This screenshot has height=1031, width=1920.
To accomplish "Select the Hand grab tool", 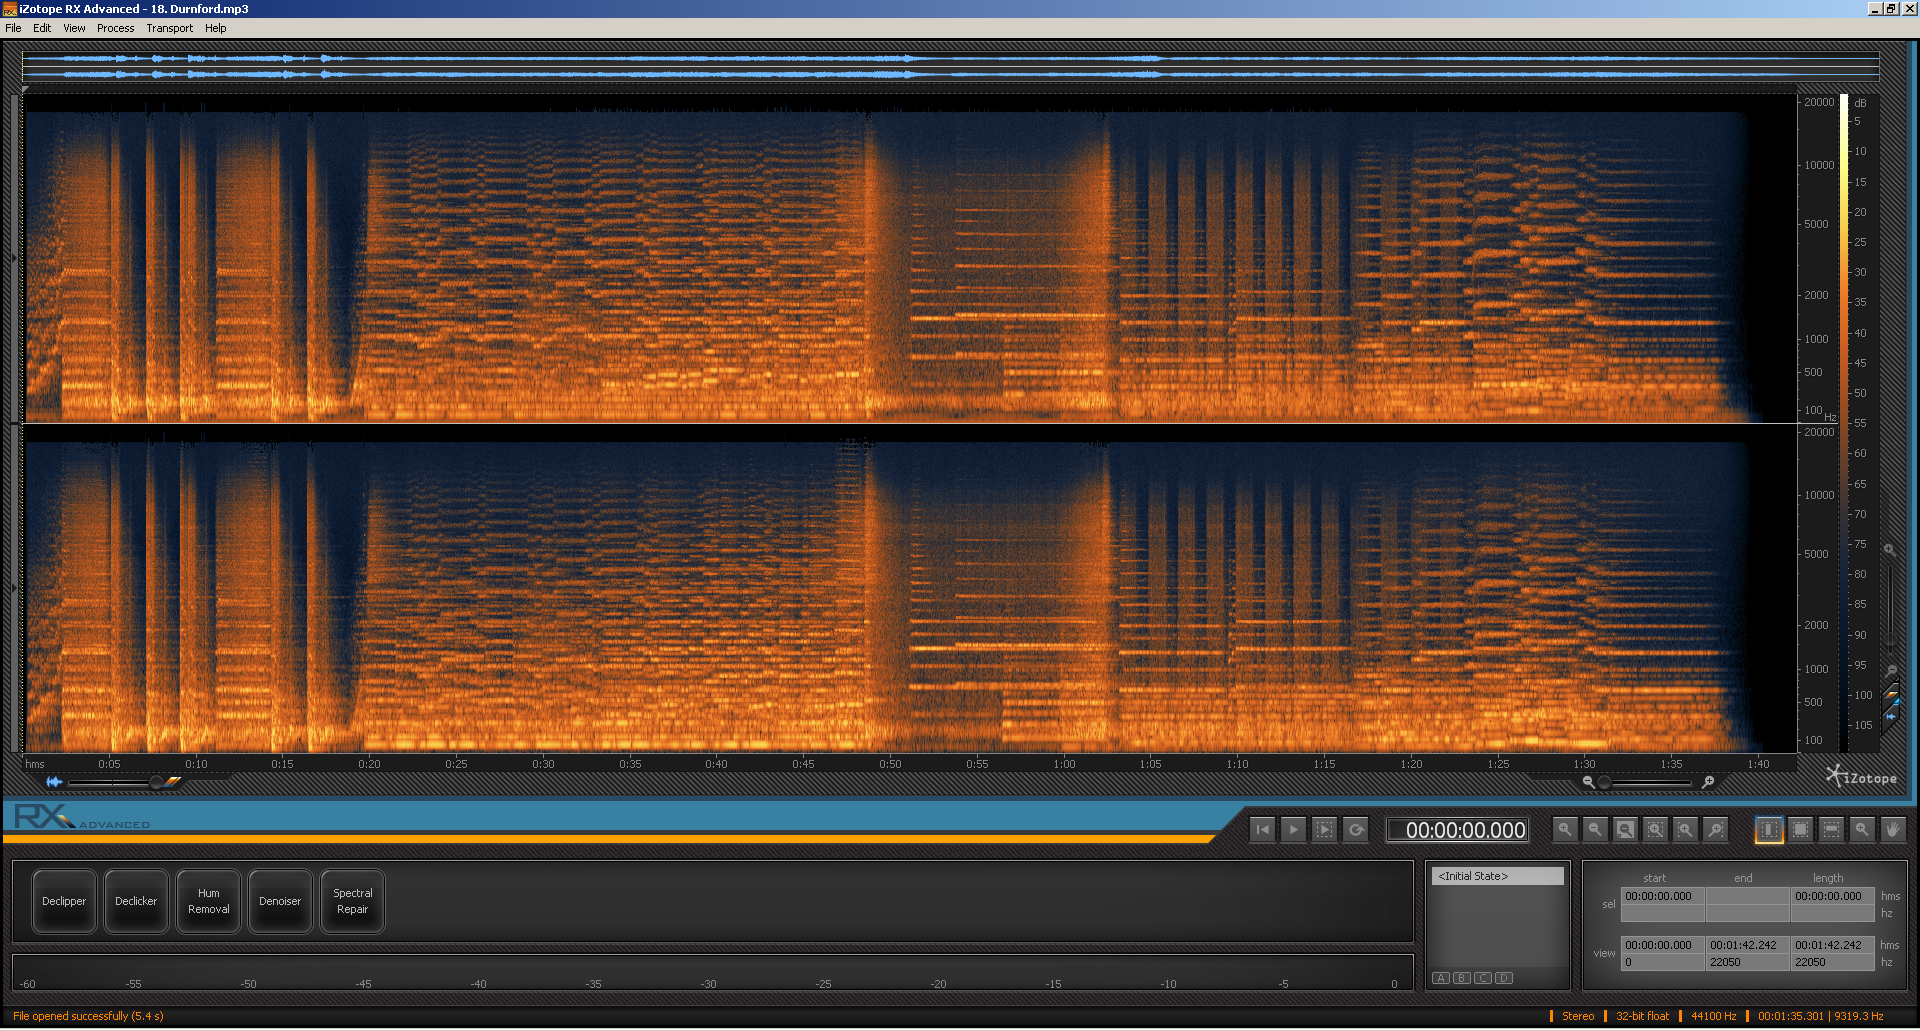I will click(1892, 829).
